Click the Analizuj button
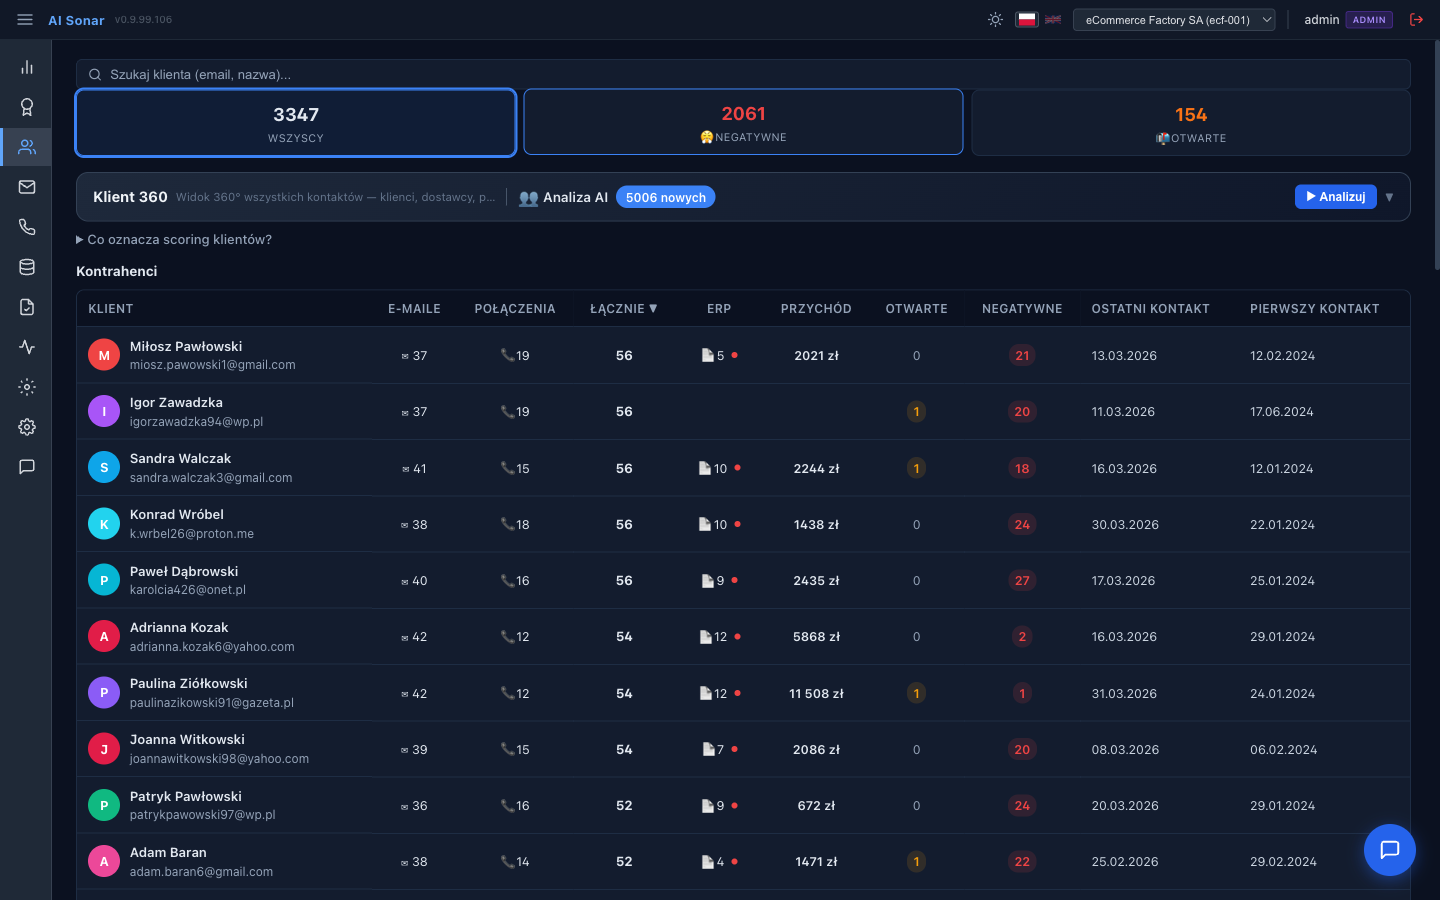Screen dimensions: 1440x900 pyautogui.click(x=1335, y=197)
